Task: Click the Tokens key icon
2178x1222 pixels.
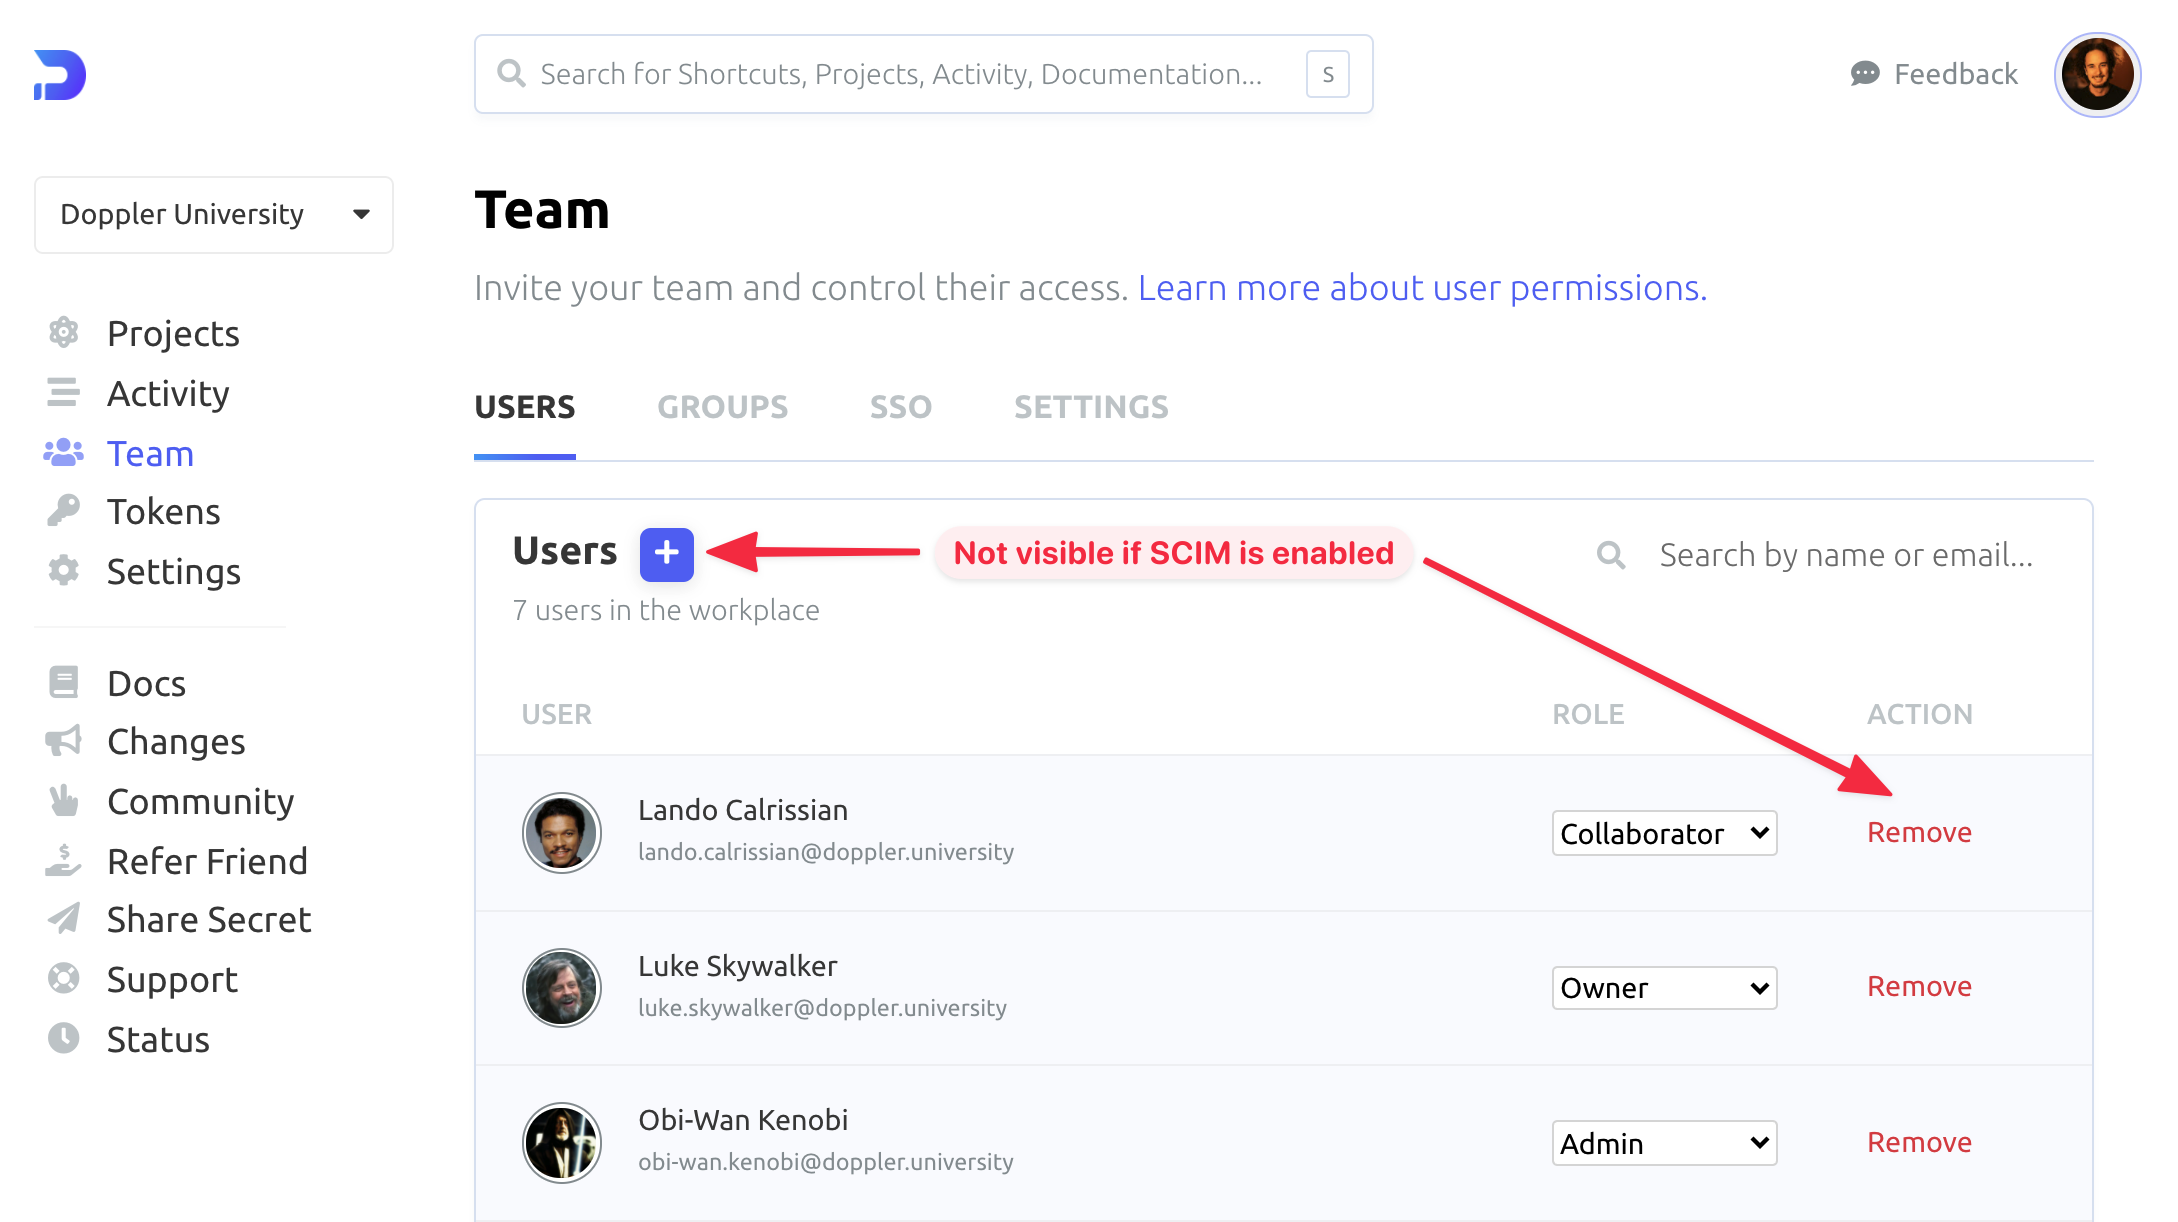Action: pos(63,511)
